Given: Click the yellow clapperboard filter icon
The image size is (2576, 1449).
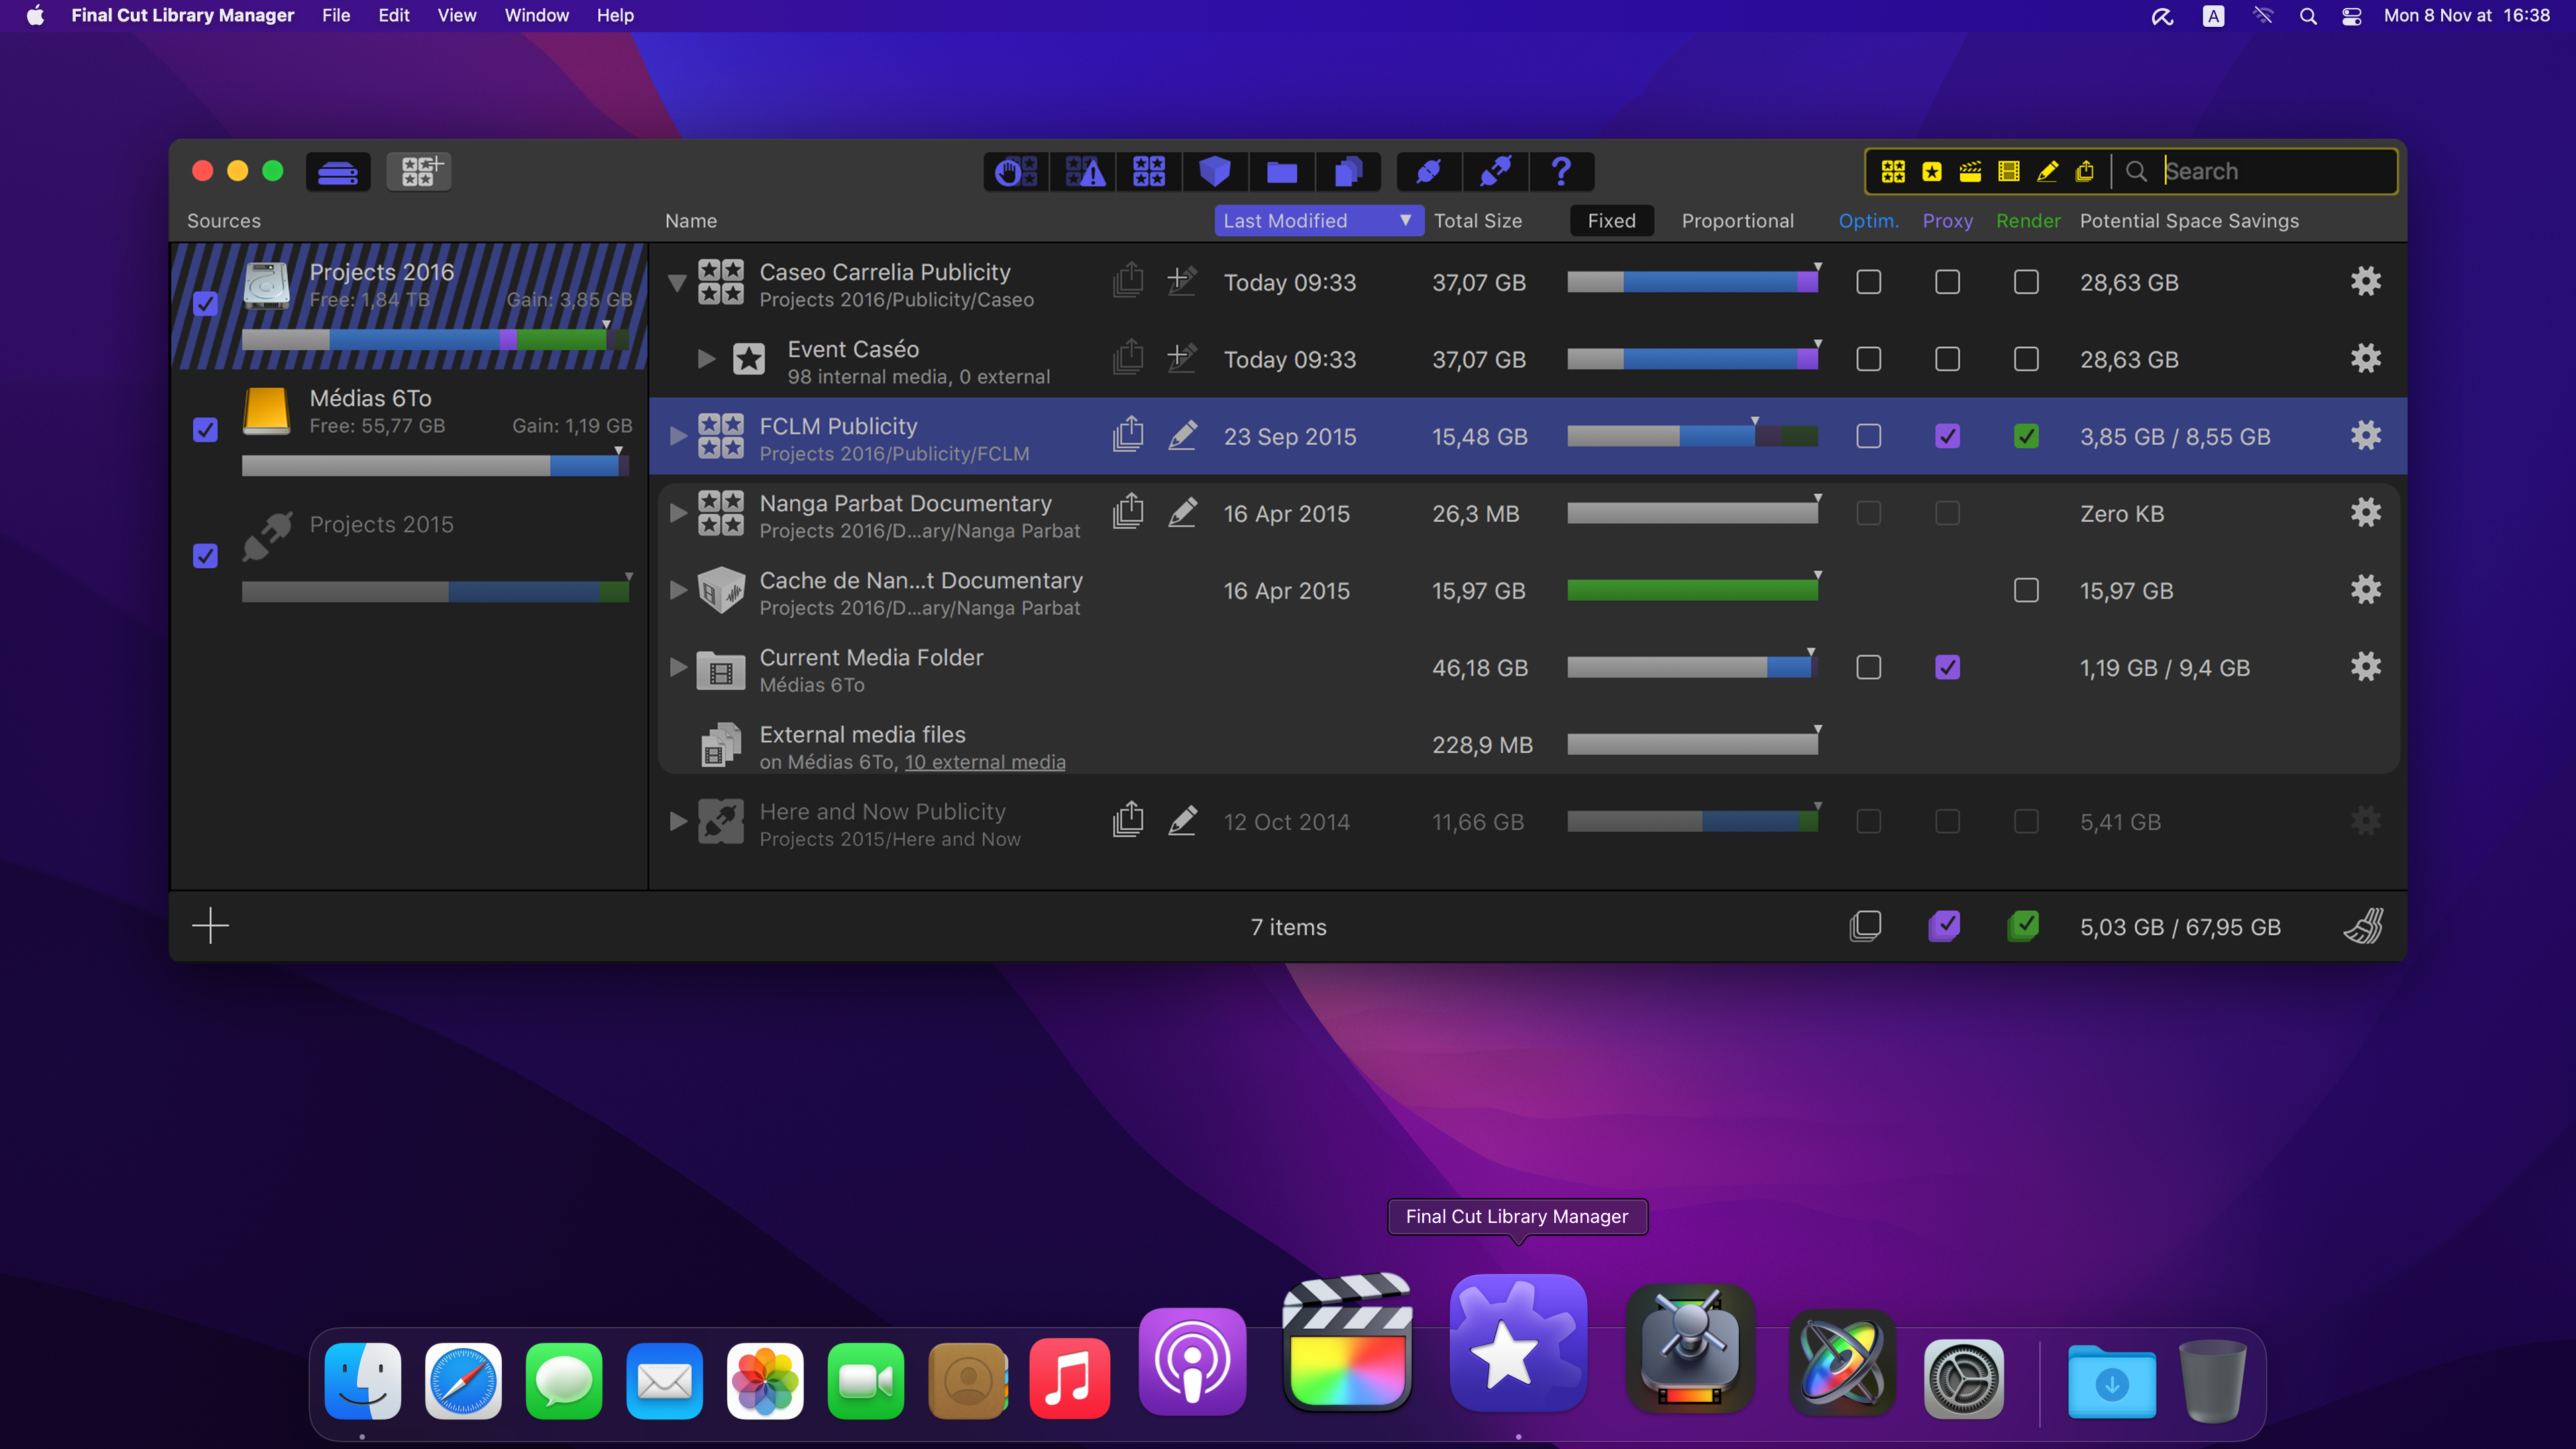Looking at the screenshot, I should click(1970, 171).
